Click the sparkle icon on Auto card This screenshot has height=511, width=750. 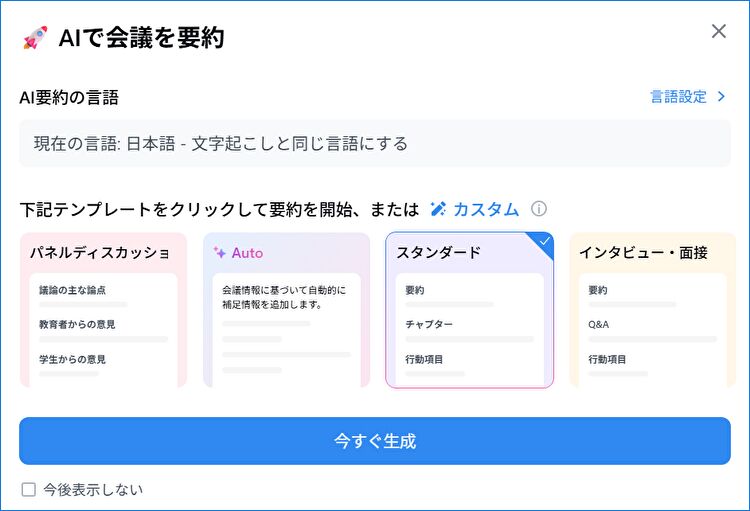[x=220, y=253]
